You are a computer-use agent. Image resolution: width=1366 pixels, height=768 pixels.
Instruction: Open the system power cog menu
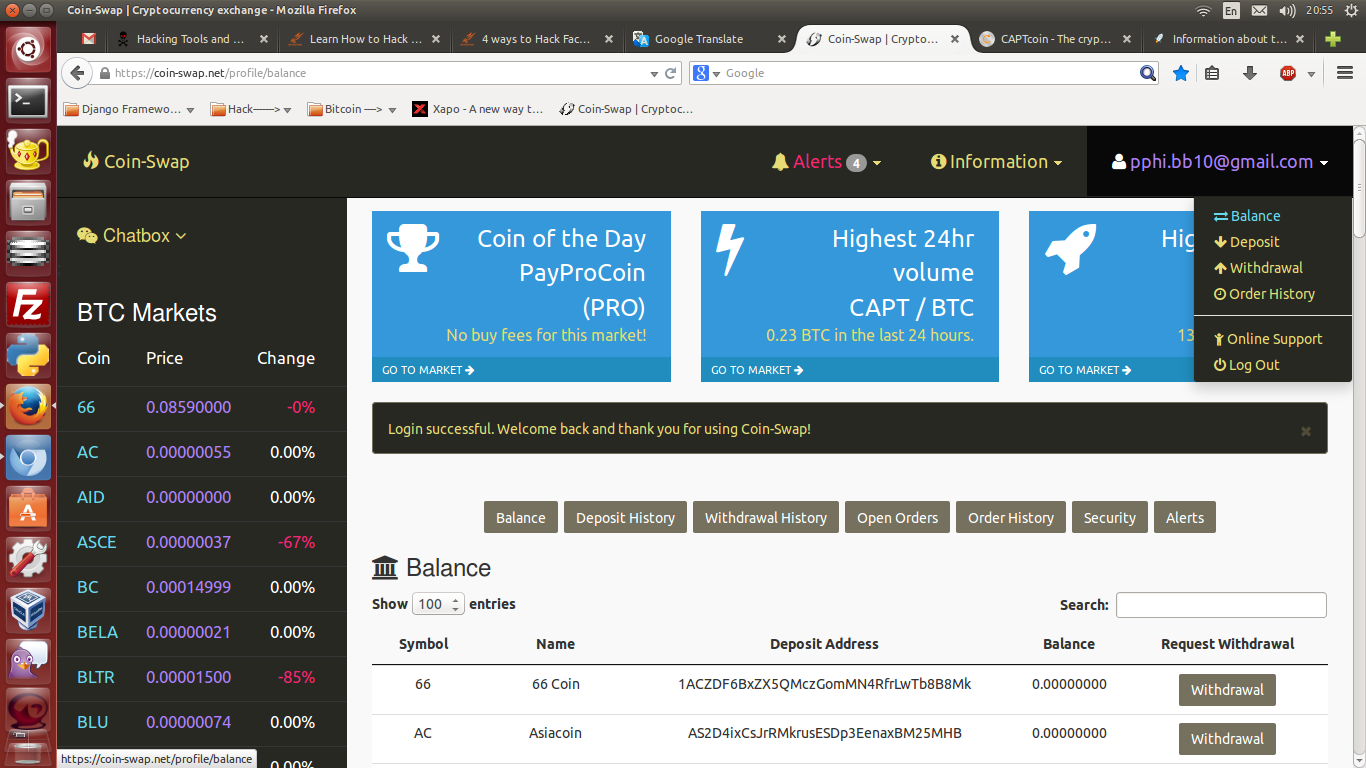point(1352,10)
